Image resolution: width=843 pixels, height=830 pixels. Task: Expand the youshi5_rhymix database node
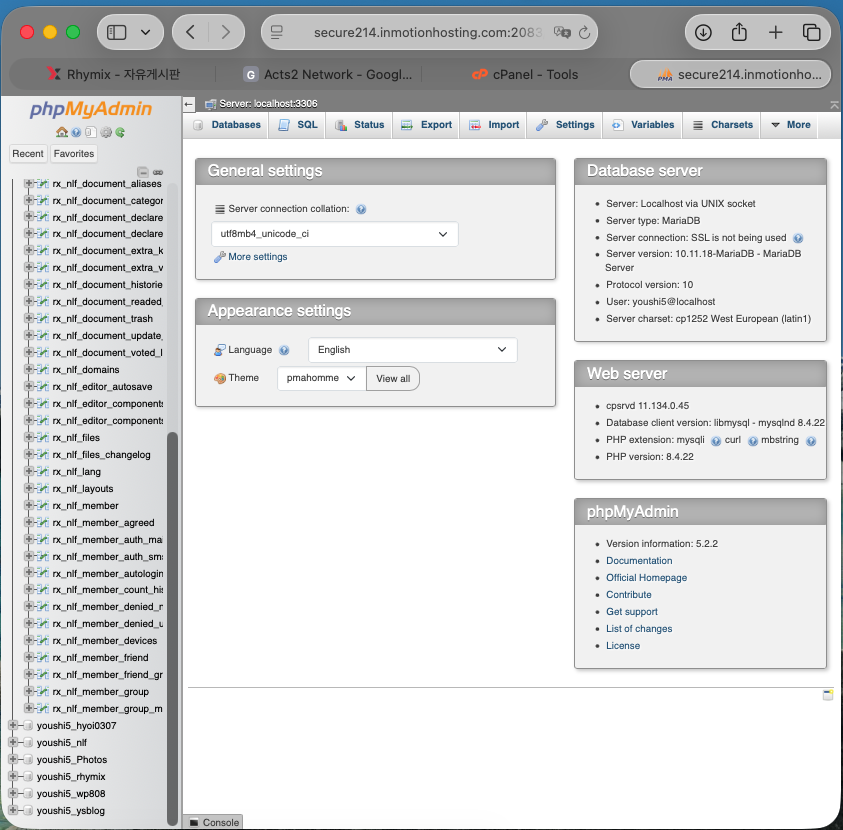coord(13,776)
